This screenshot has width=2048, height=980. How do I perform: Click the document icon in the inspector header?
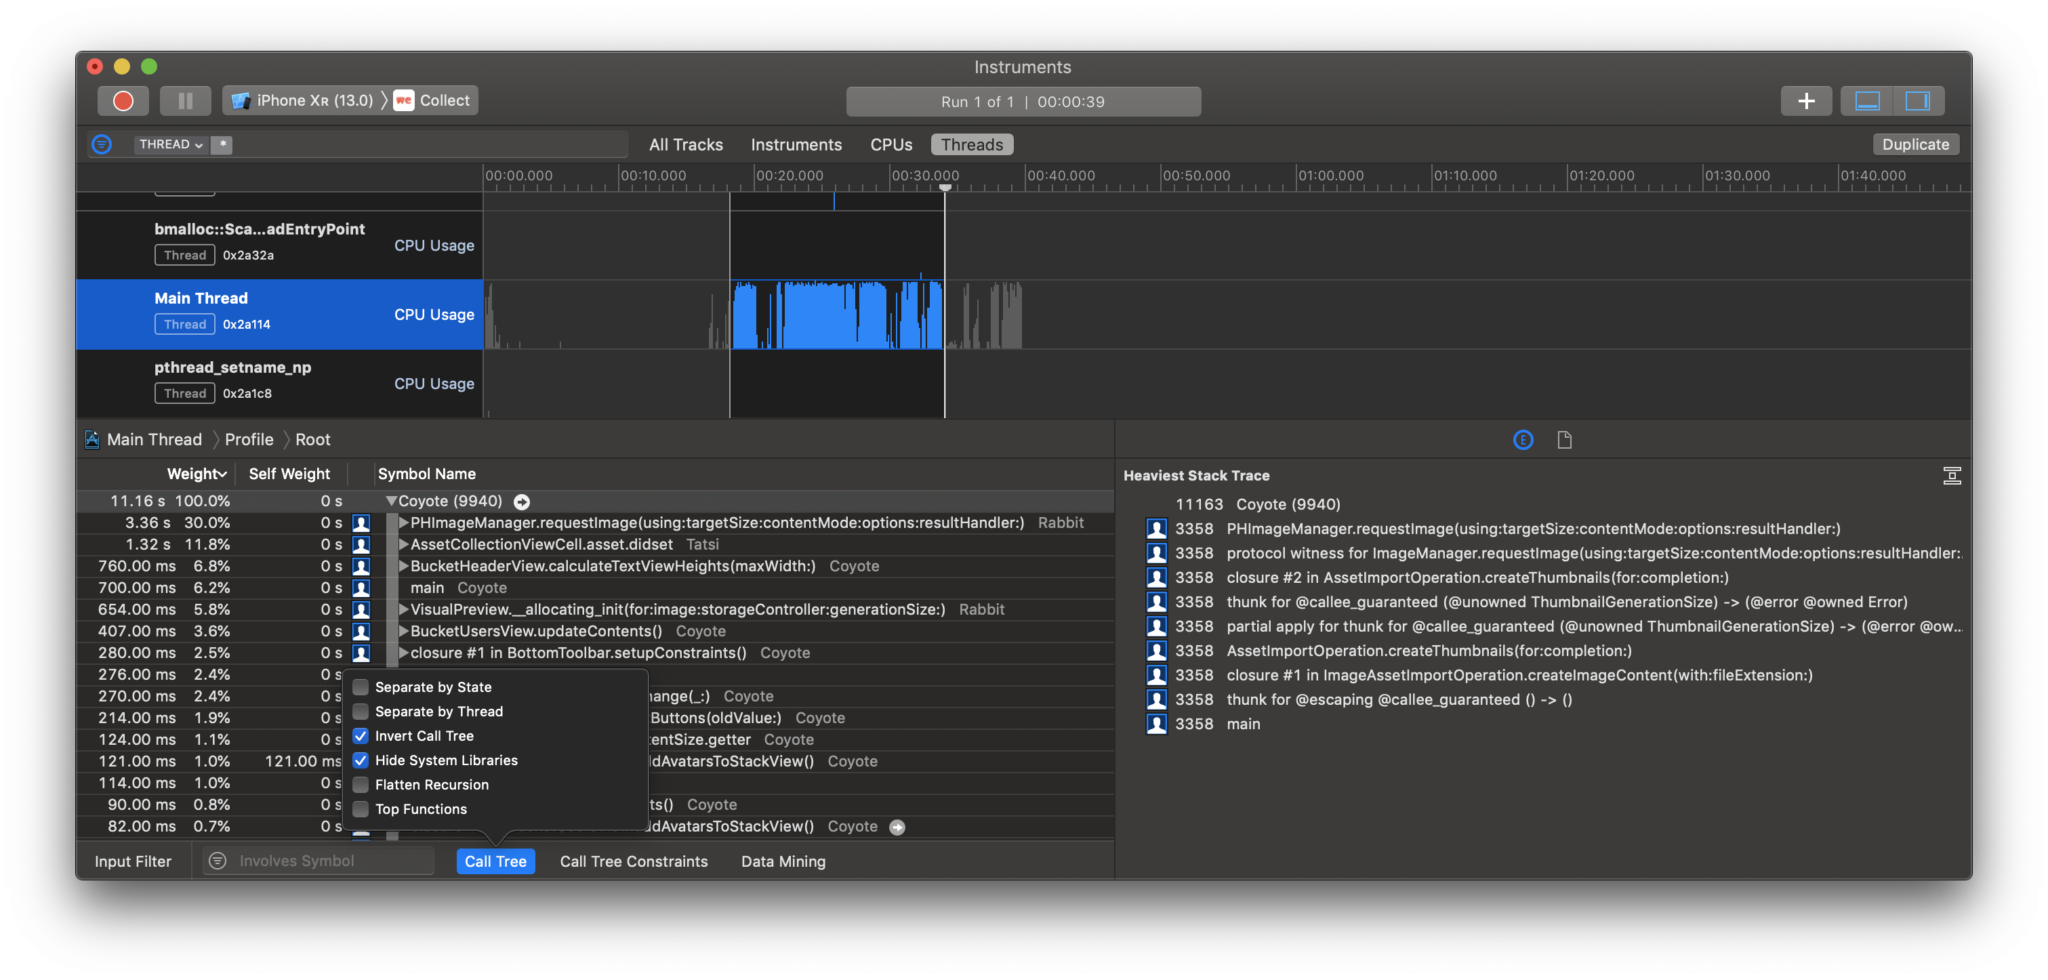click(1565, 440)
